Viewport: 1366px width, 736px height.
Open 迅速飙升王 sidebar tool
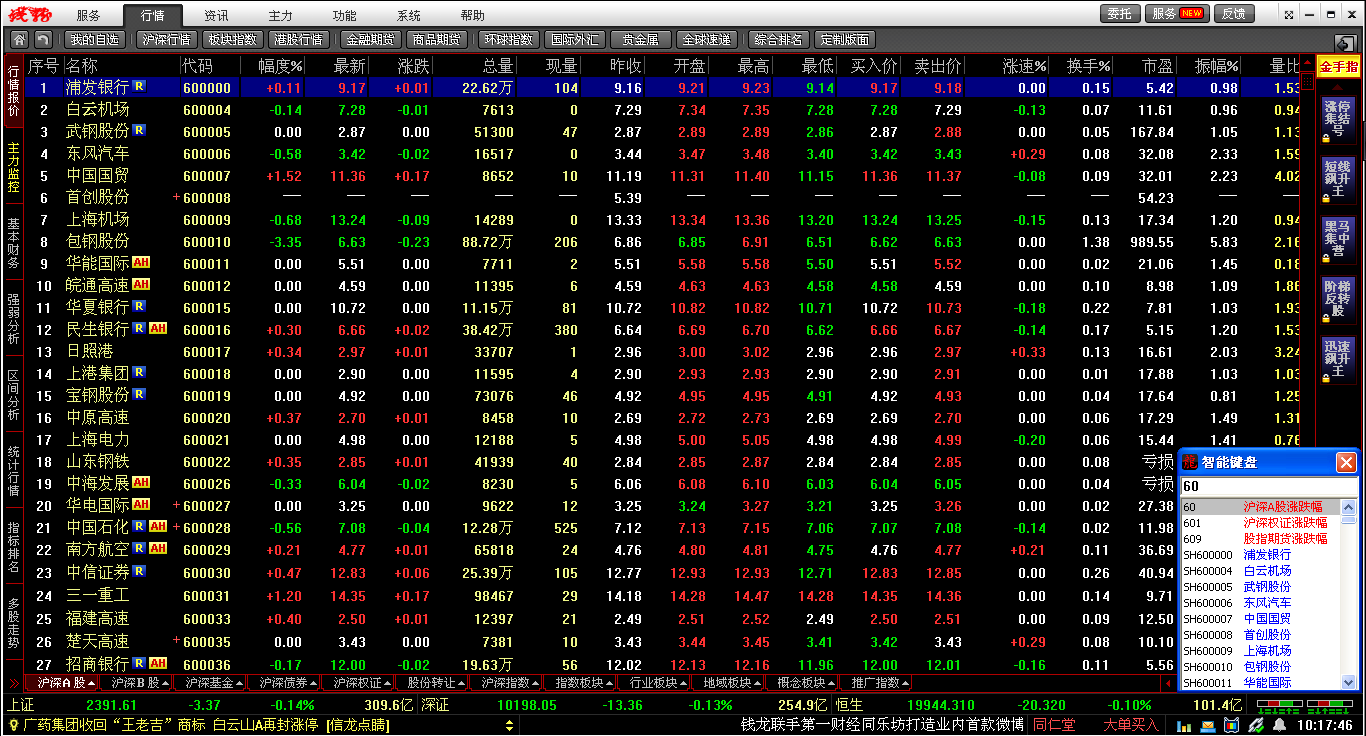[x=1338, y=361]
